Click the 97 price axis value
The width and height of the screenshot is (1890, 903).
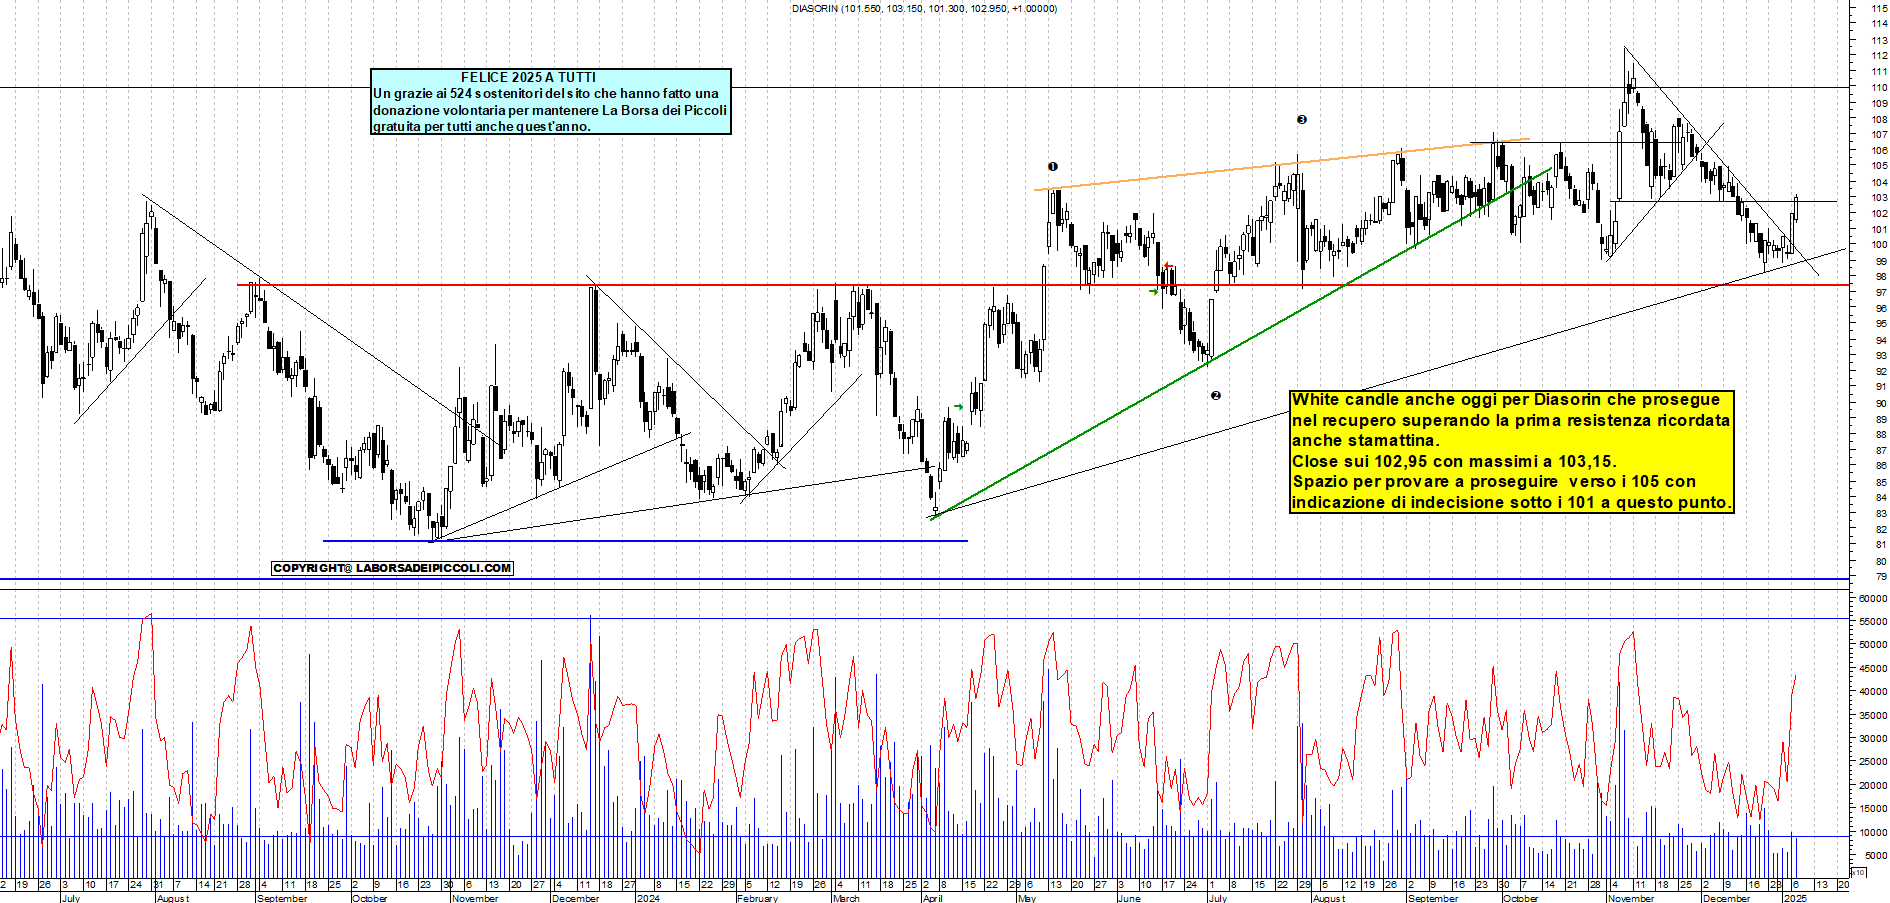pos(1881,292)
